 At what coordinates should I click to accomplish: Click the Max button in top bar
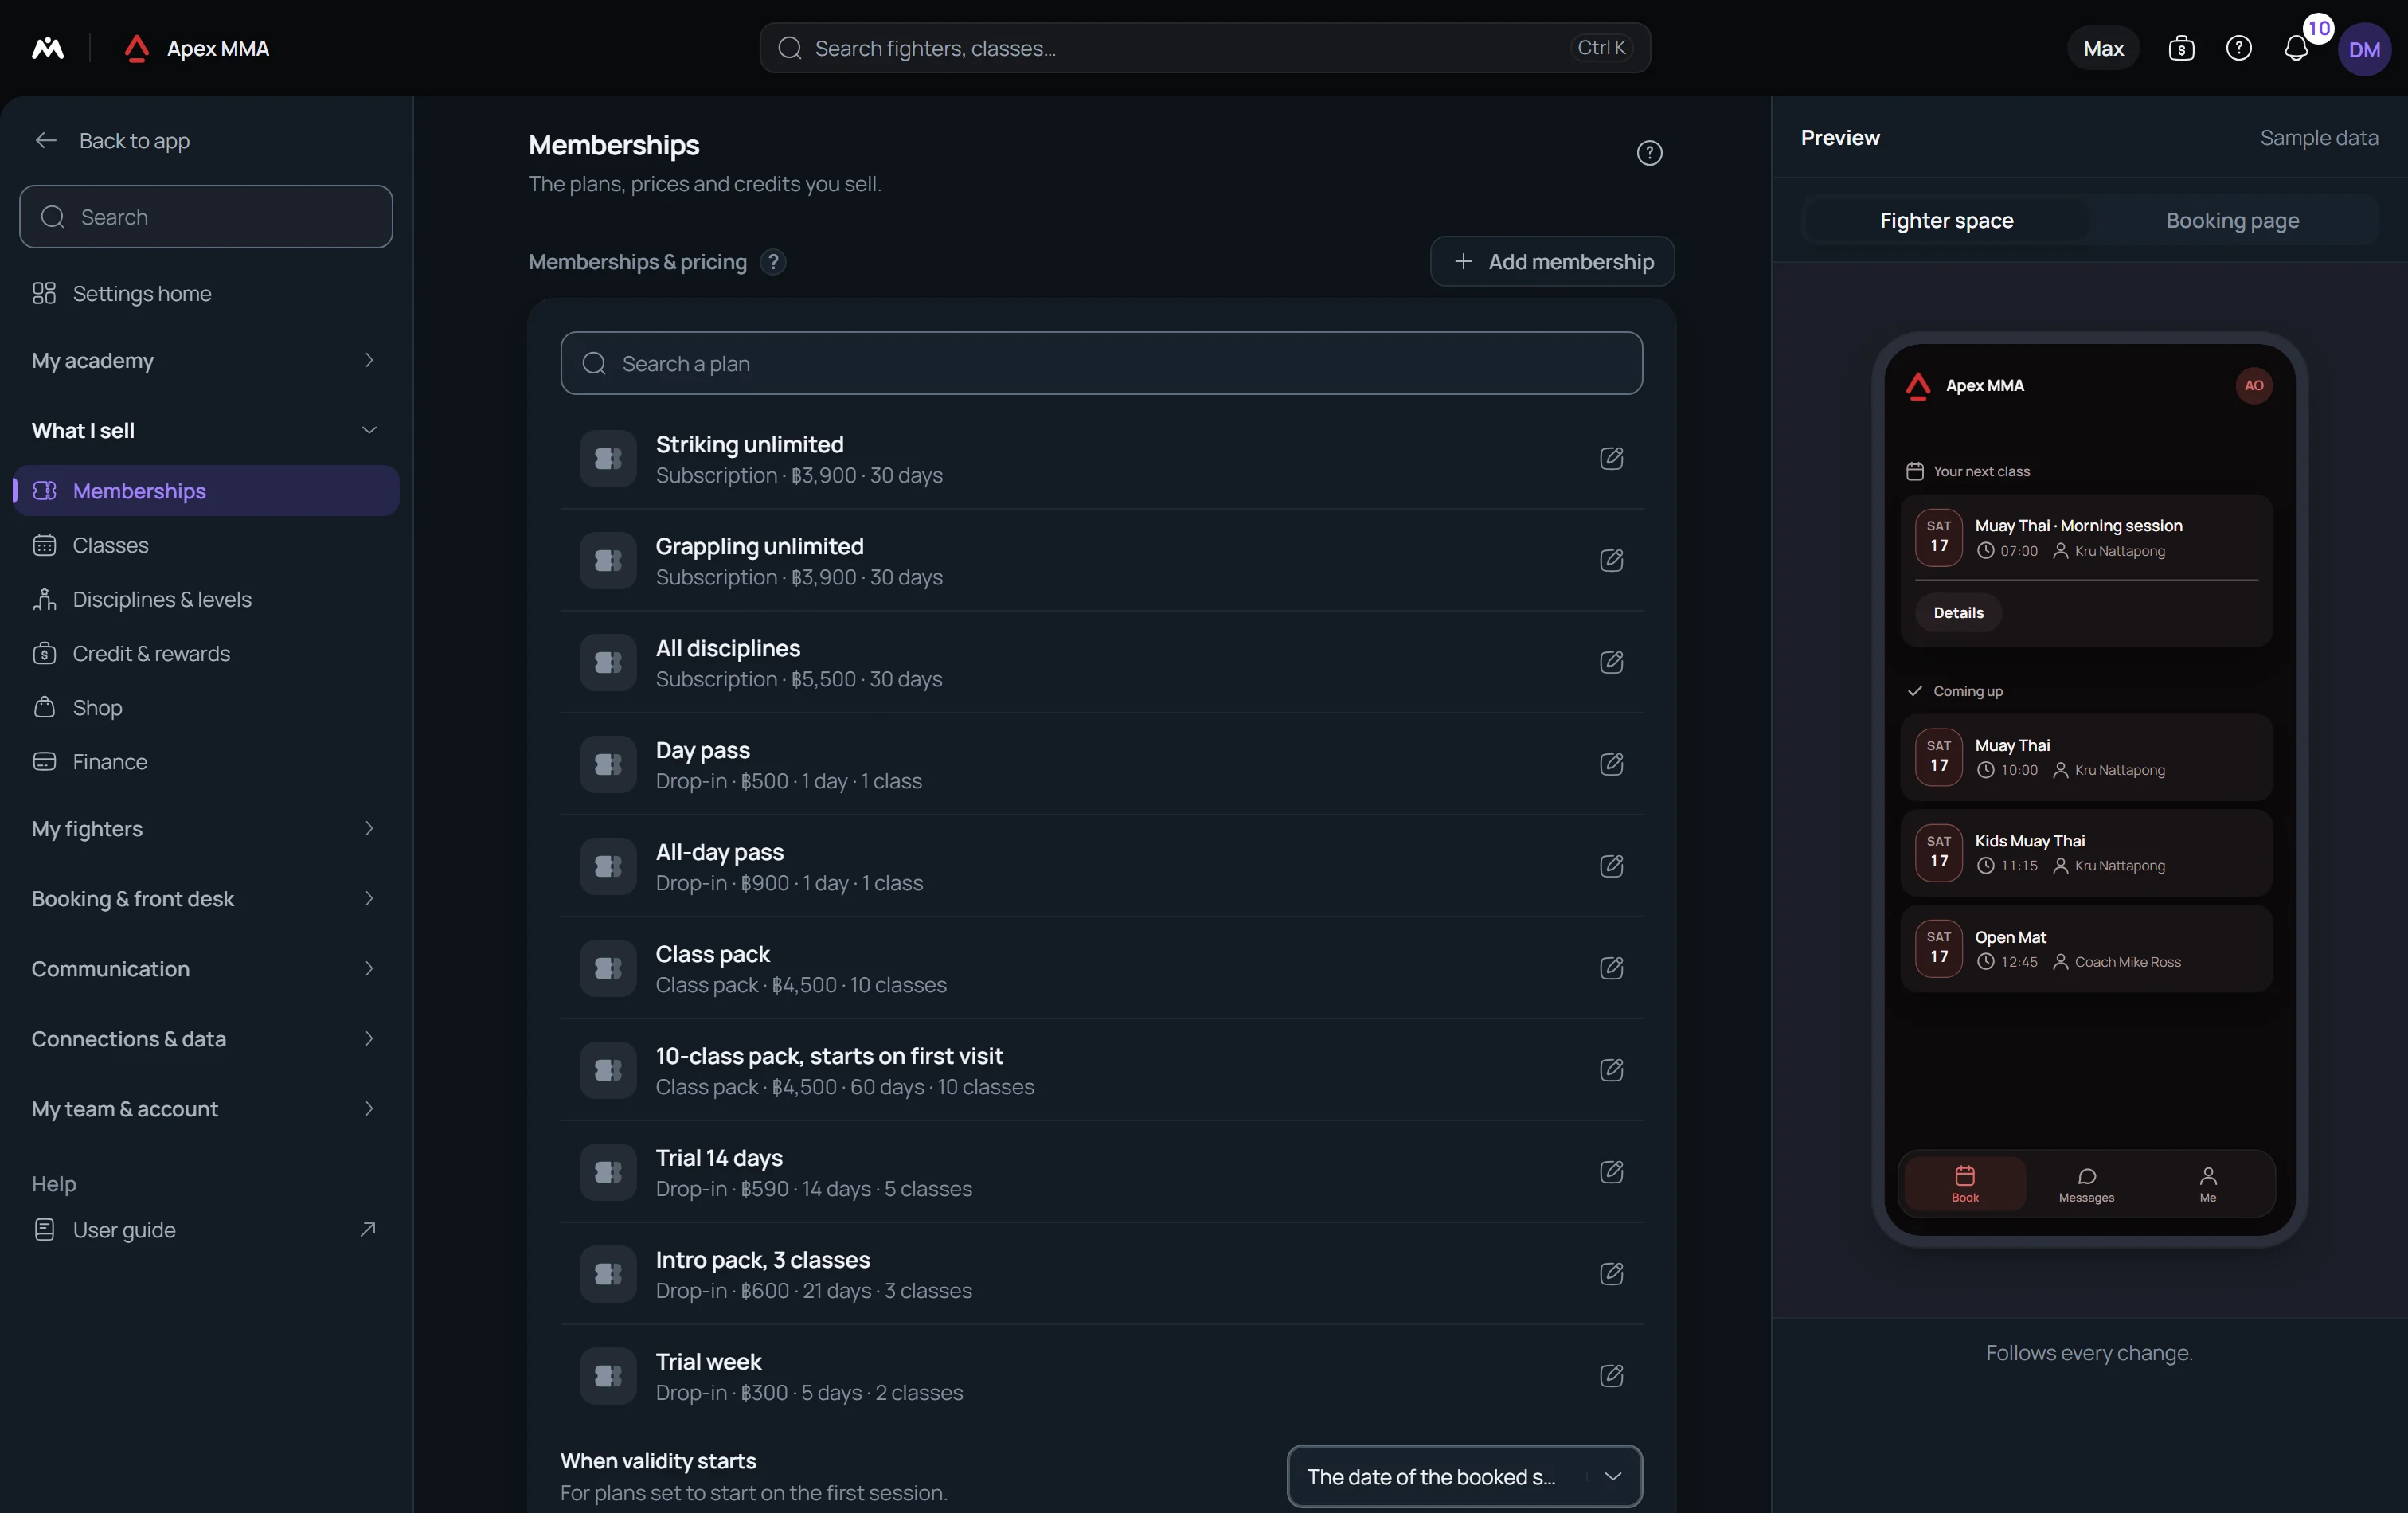click(2103, 48)
